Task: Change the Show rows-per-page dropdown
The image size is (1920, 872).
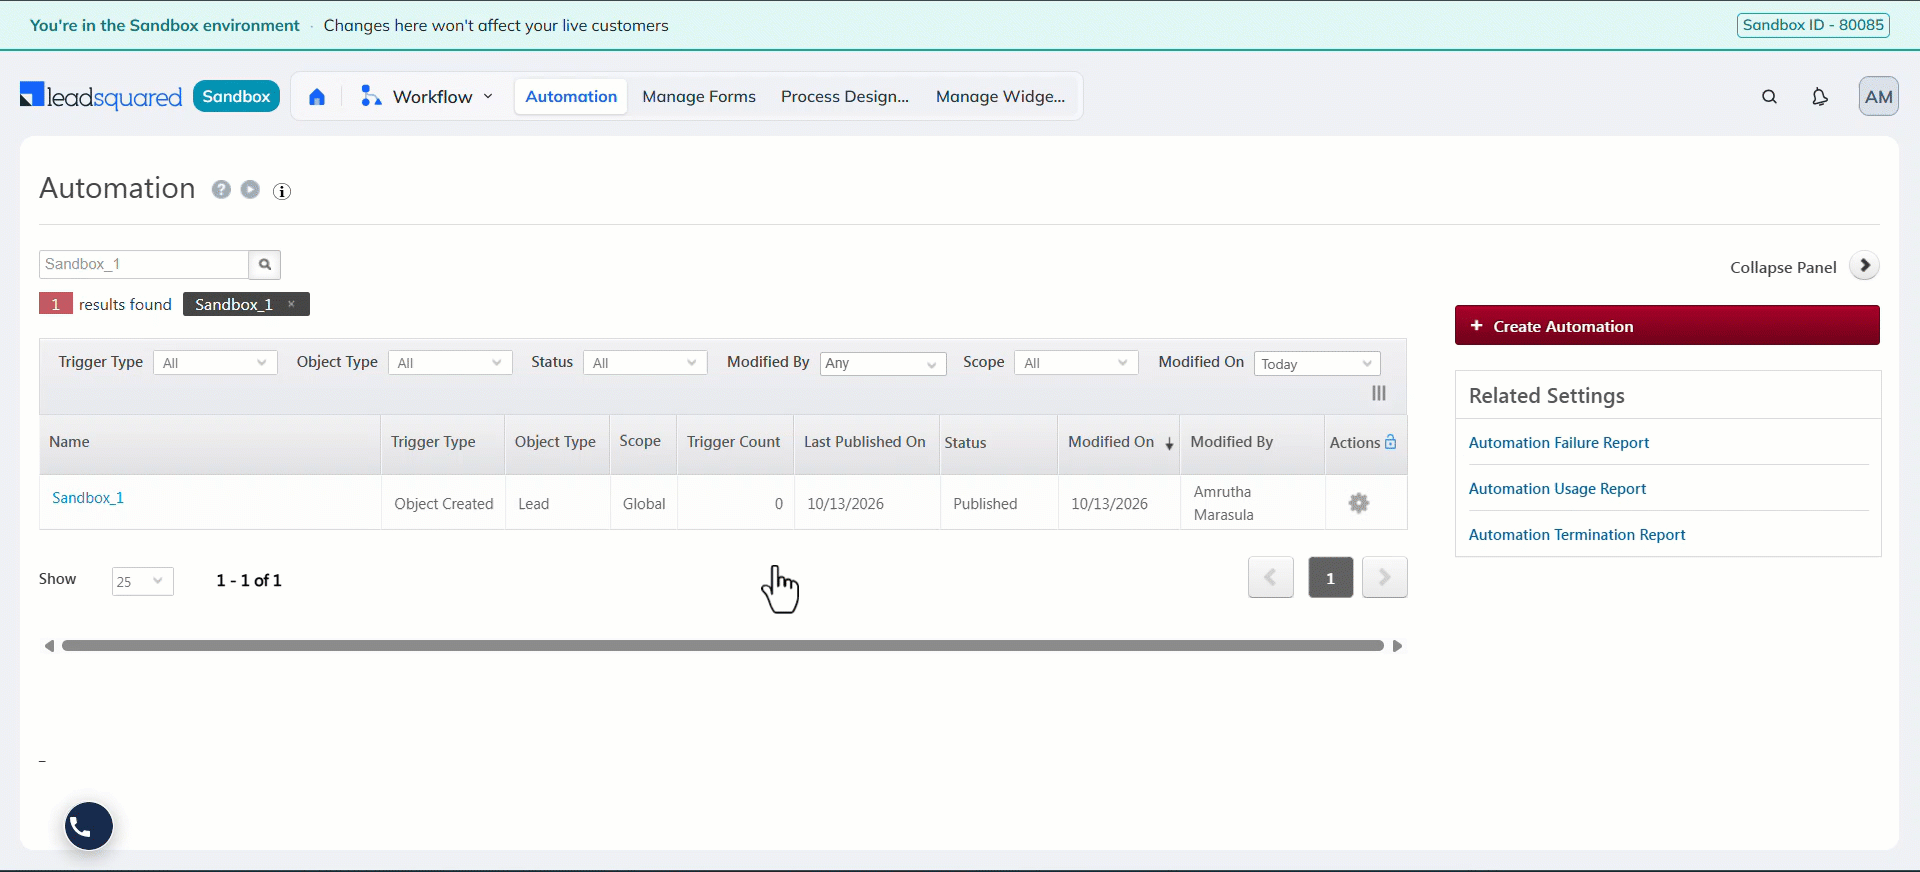Action: [x=142, y=581]
